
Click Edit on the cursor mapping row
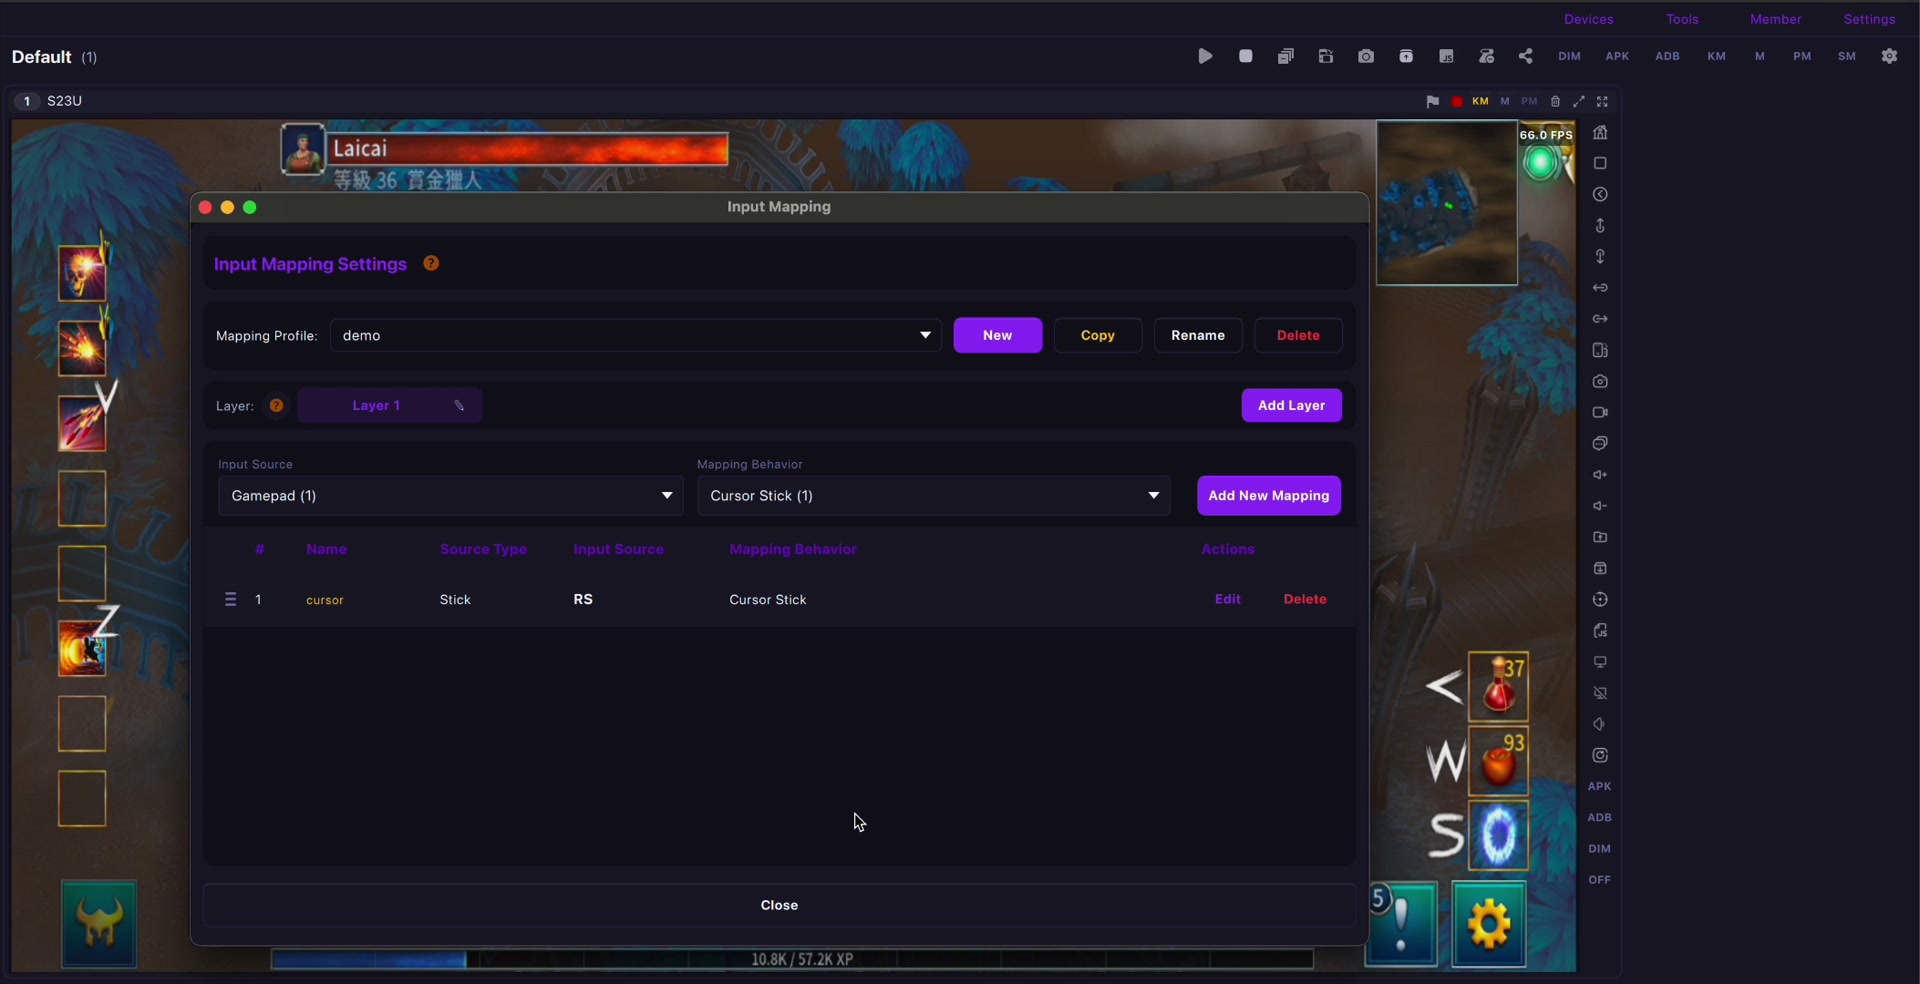(x=1228, y=600)
